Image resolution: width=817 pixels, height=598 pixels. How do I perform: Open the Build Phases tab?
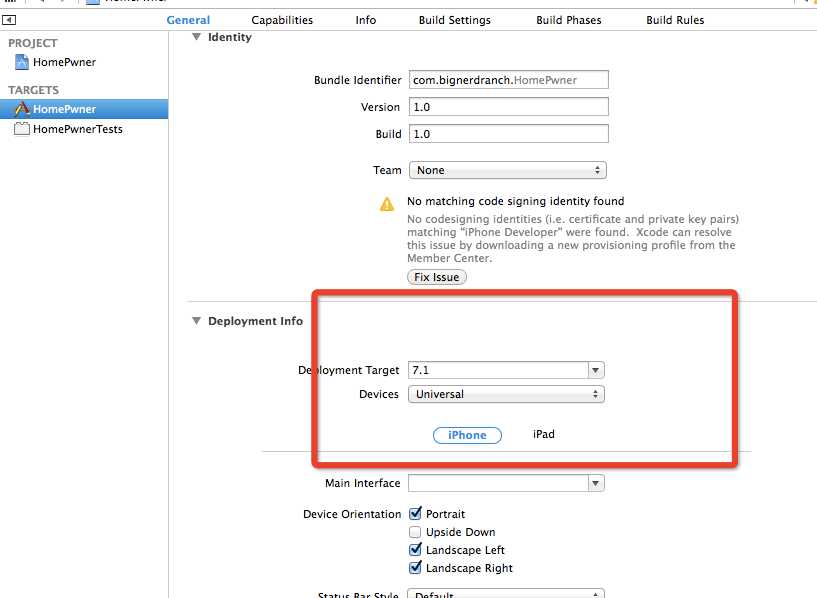569,20
